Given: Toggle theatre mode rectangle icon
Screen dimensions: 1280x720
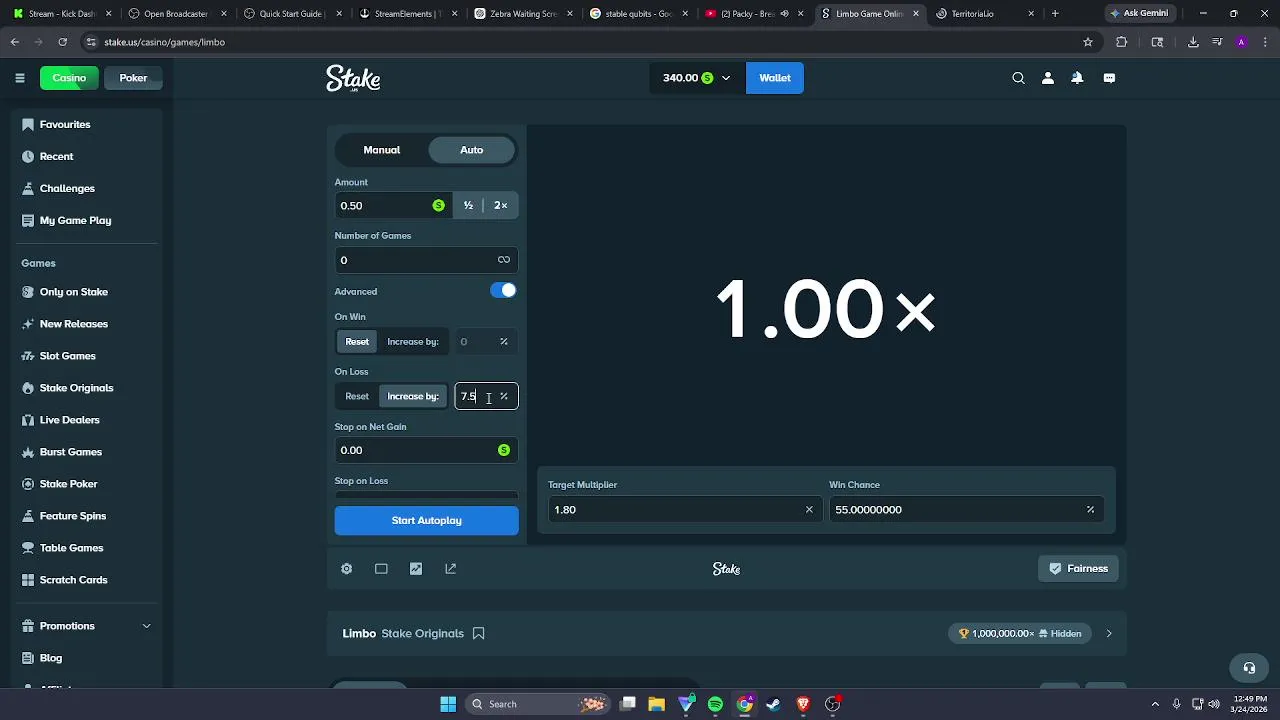Looking at the screenshot, I should [381, 568].
